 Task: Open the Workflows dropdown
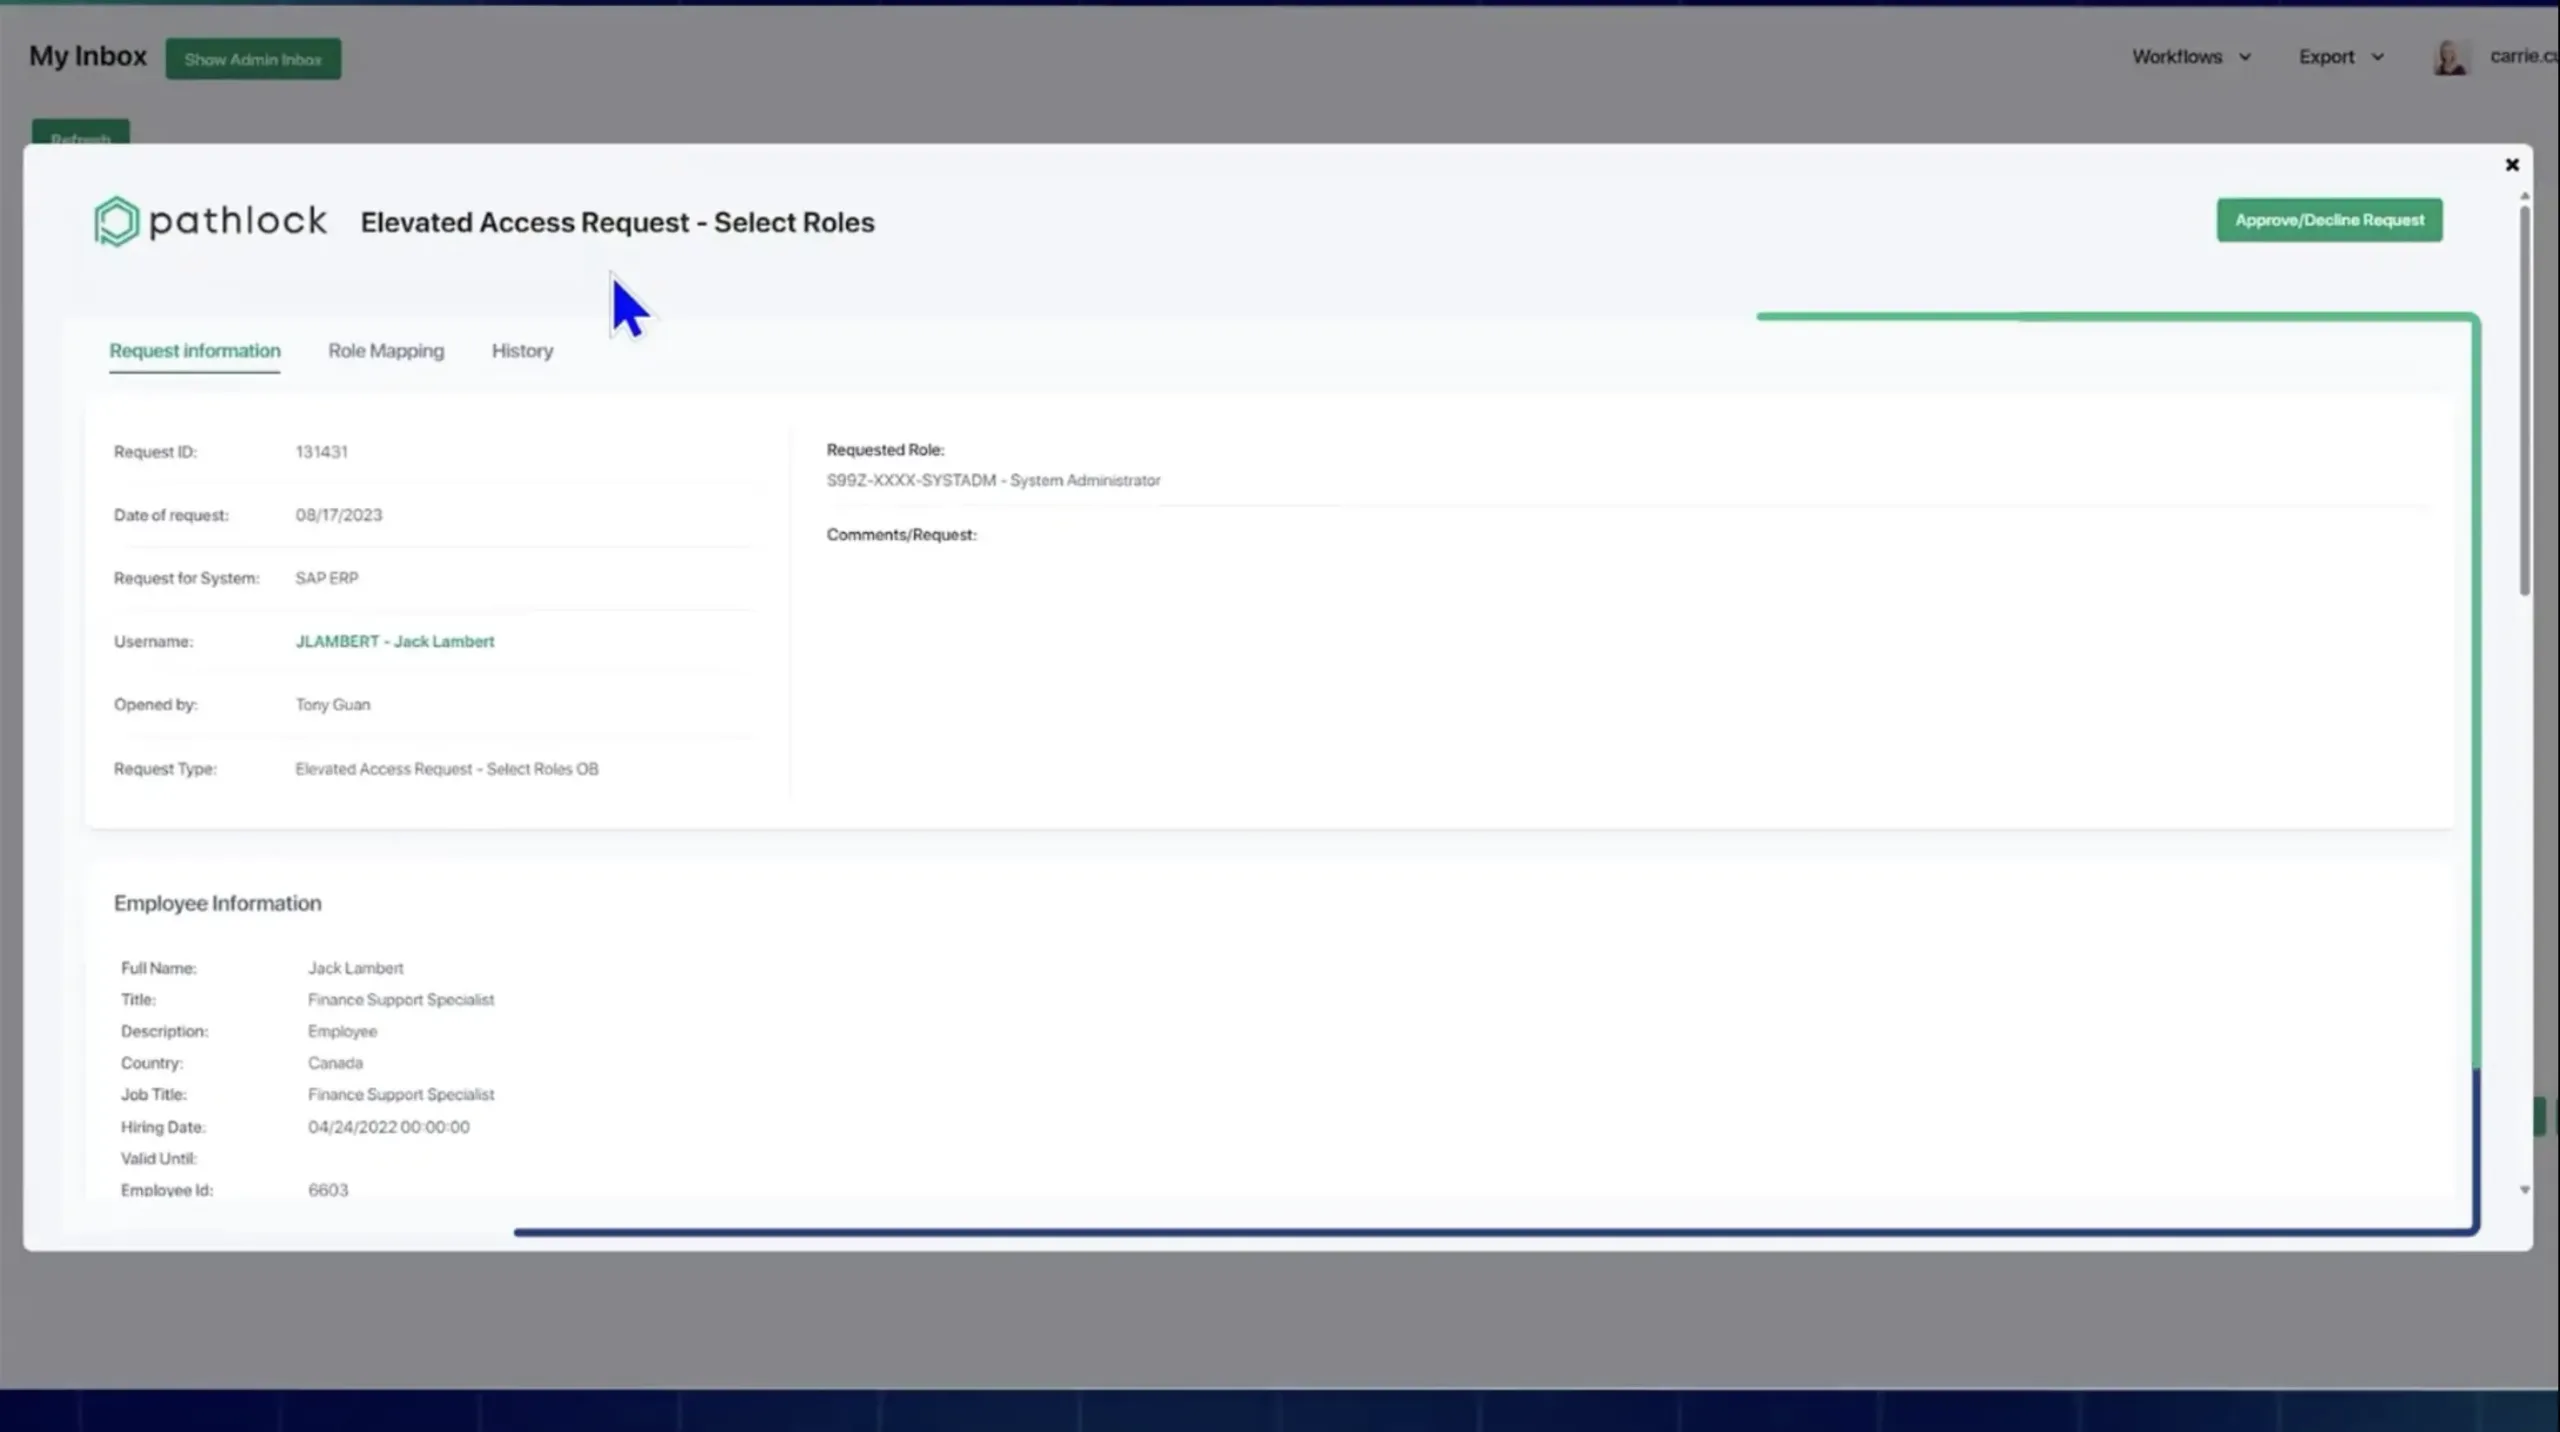click(x=2177, y=56)
